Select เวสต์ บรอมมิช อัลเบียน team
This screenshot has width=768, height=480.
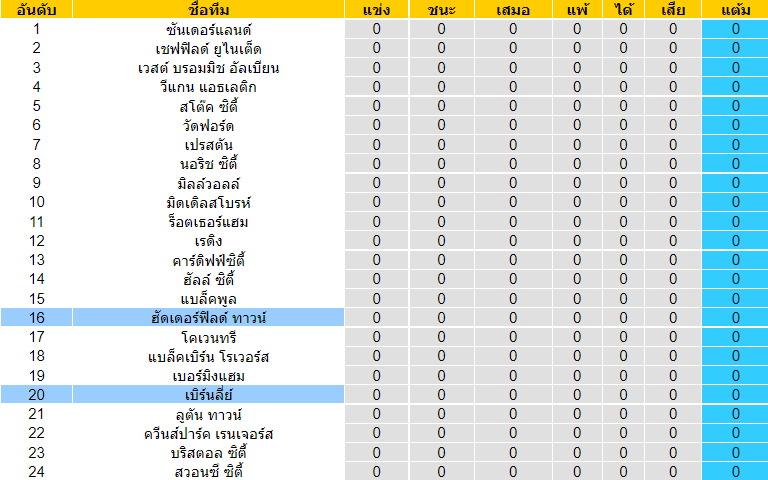tap(208, 68)
